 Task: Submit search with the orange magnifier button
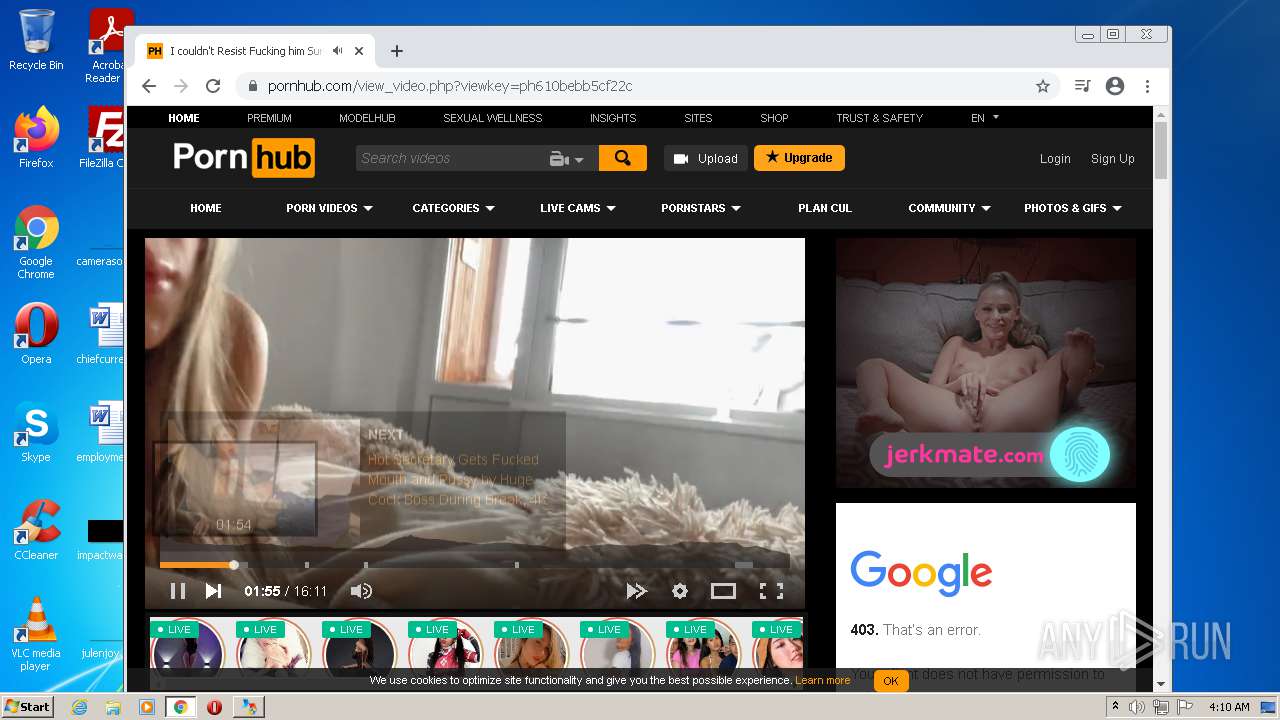tap(623, 158)
